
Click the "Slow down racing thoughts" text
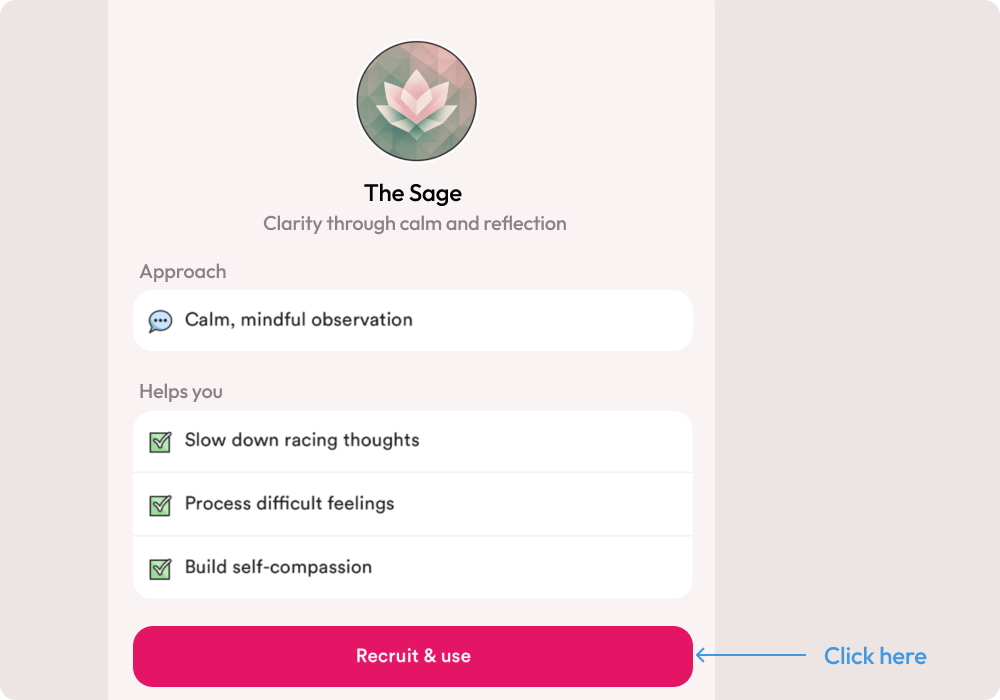point(302,440)
